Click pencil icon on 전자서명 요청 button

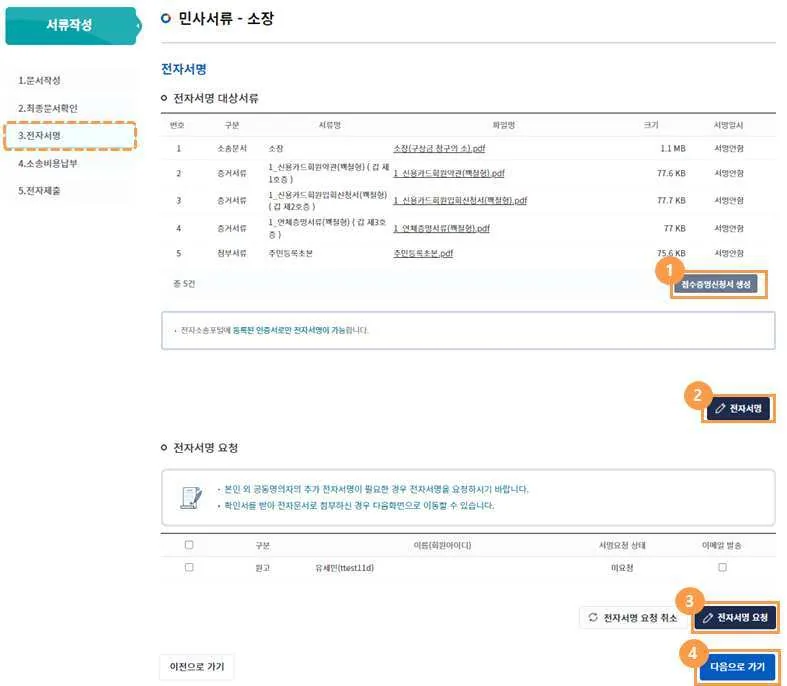coord(708,618)
